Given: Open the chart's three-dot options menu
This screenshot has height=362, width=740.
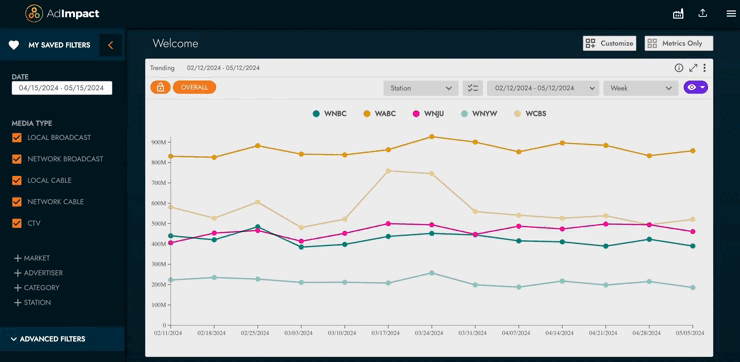Looking at the screenshot, I should 705,68.
